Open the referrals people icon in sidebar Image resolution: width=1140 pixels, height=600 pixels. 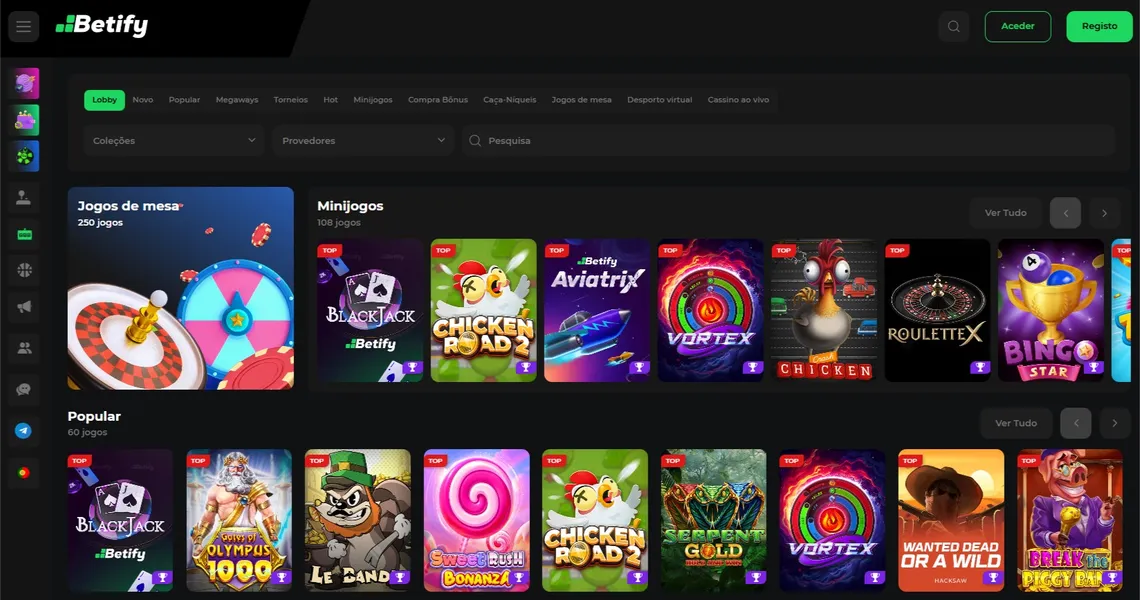(x=24, y=348)
